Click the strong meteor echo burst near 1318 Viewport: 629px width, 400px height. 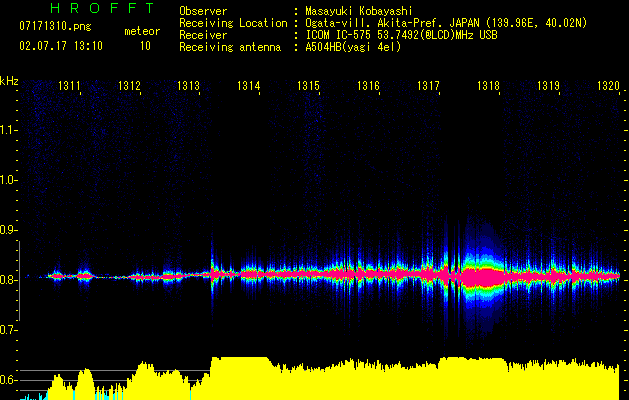(483, 277)
